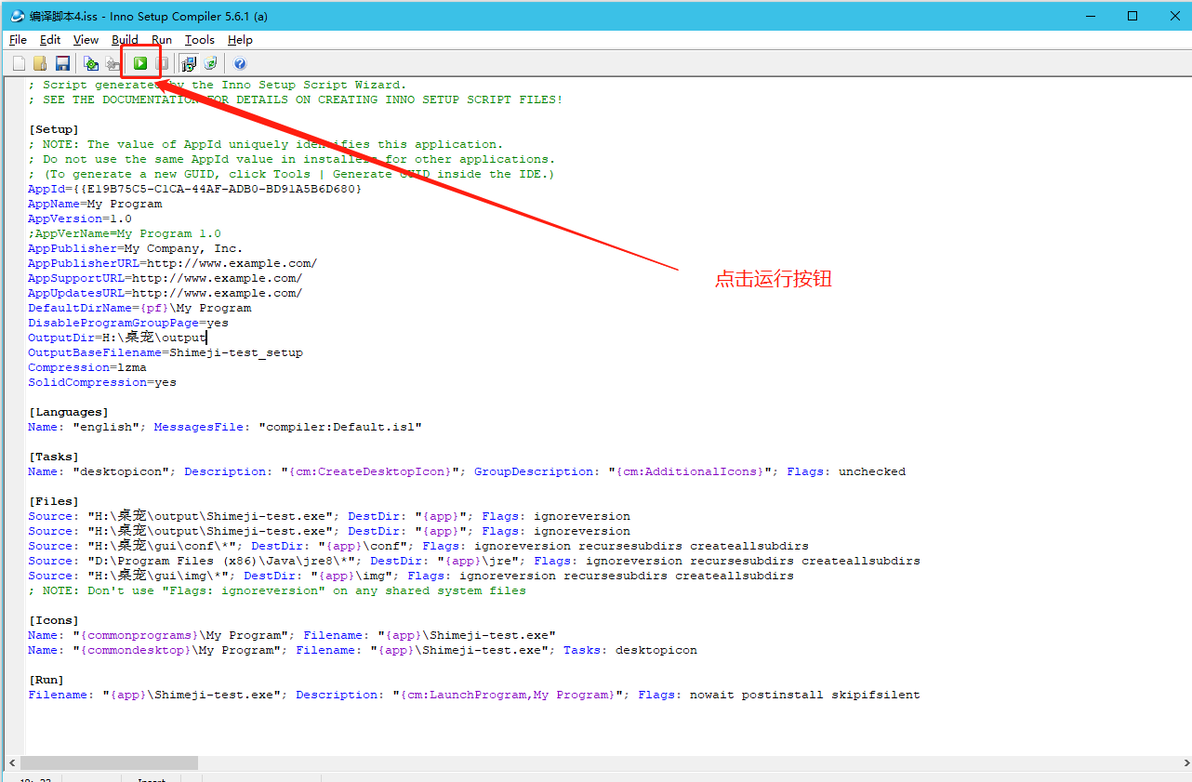The image size is (1192, 782).
Task: Create a new script with New icon
Action: 19,64
